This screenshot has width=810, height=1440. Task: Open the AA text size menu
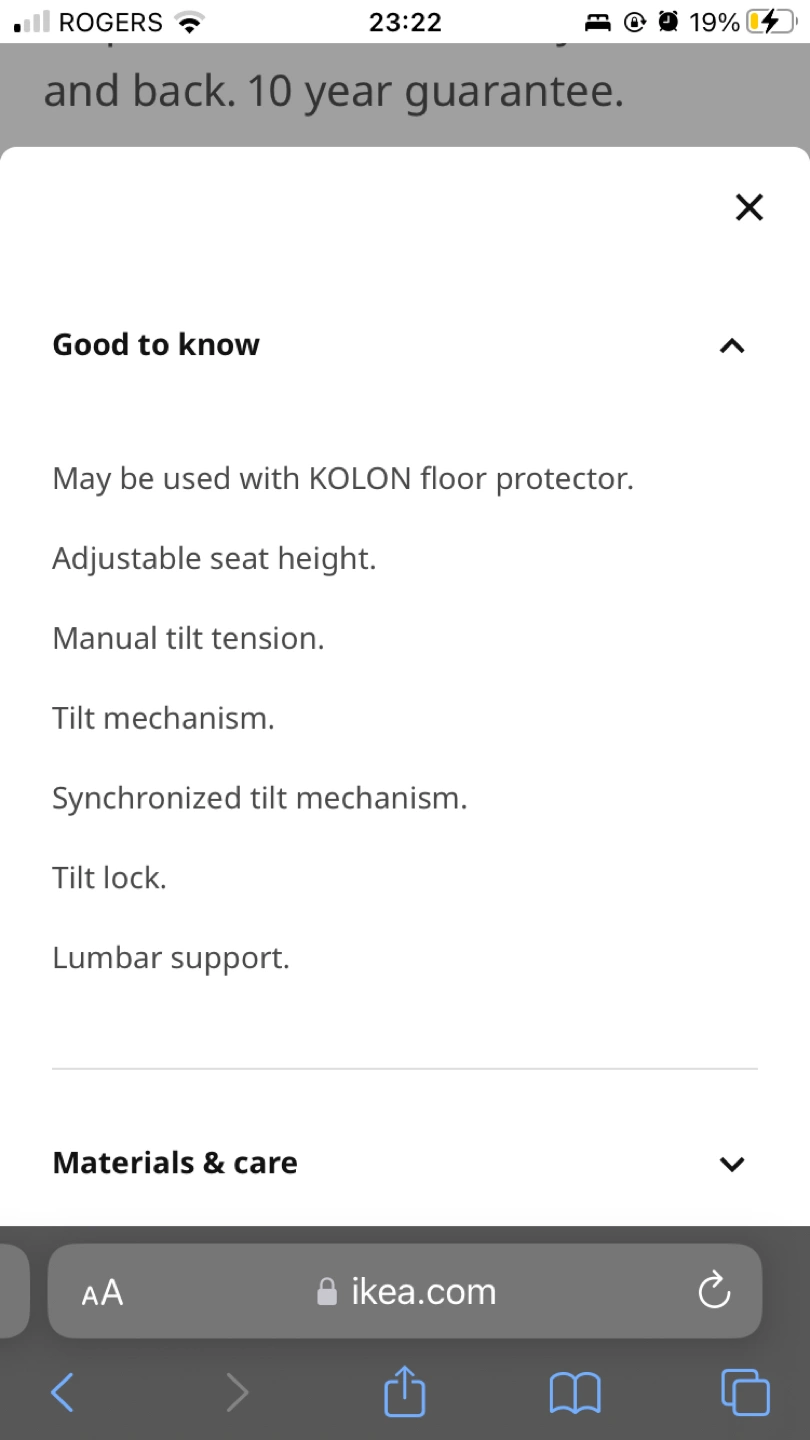pyautogui.click(x=102, y=1292)
